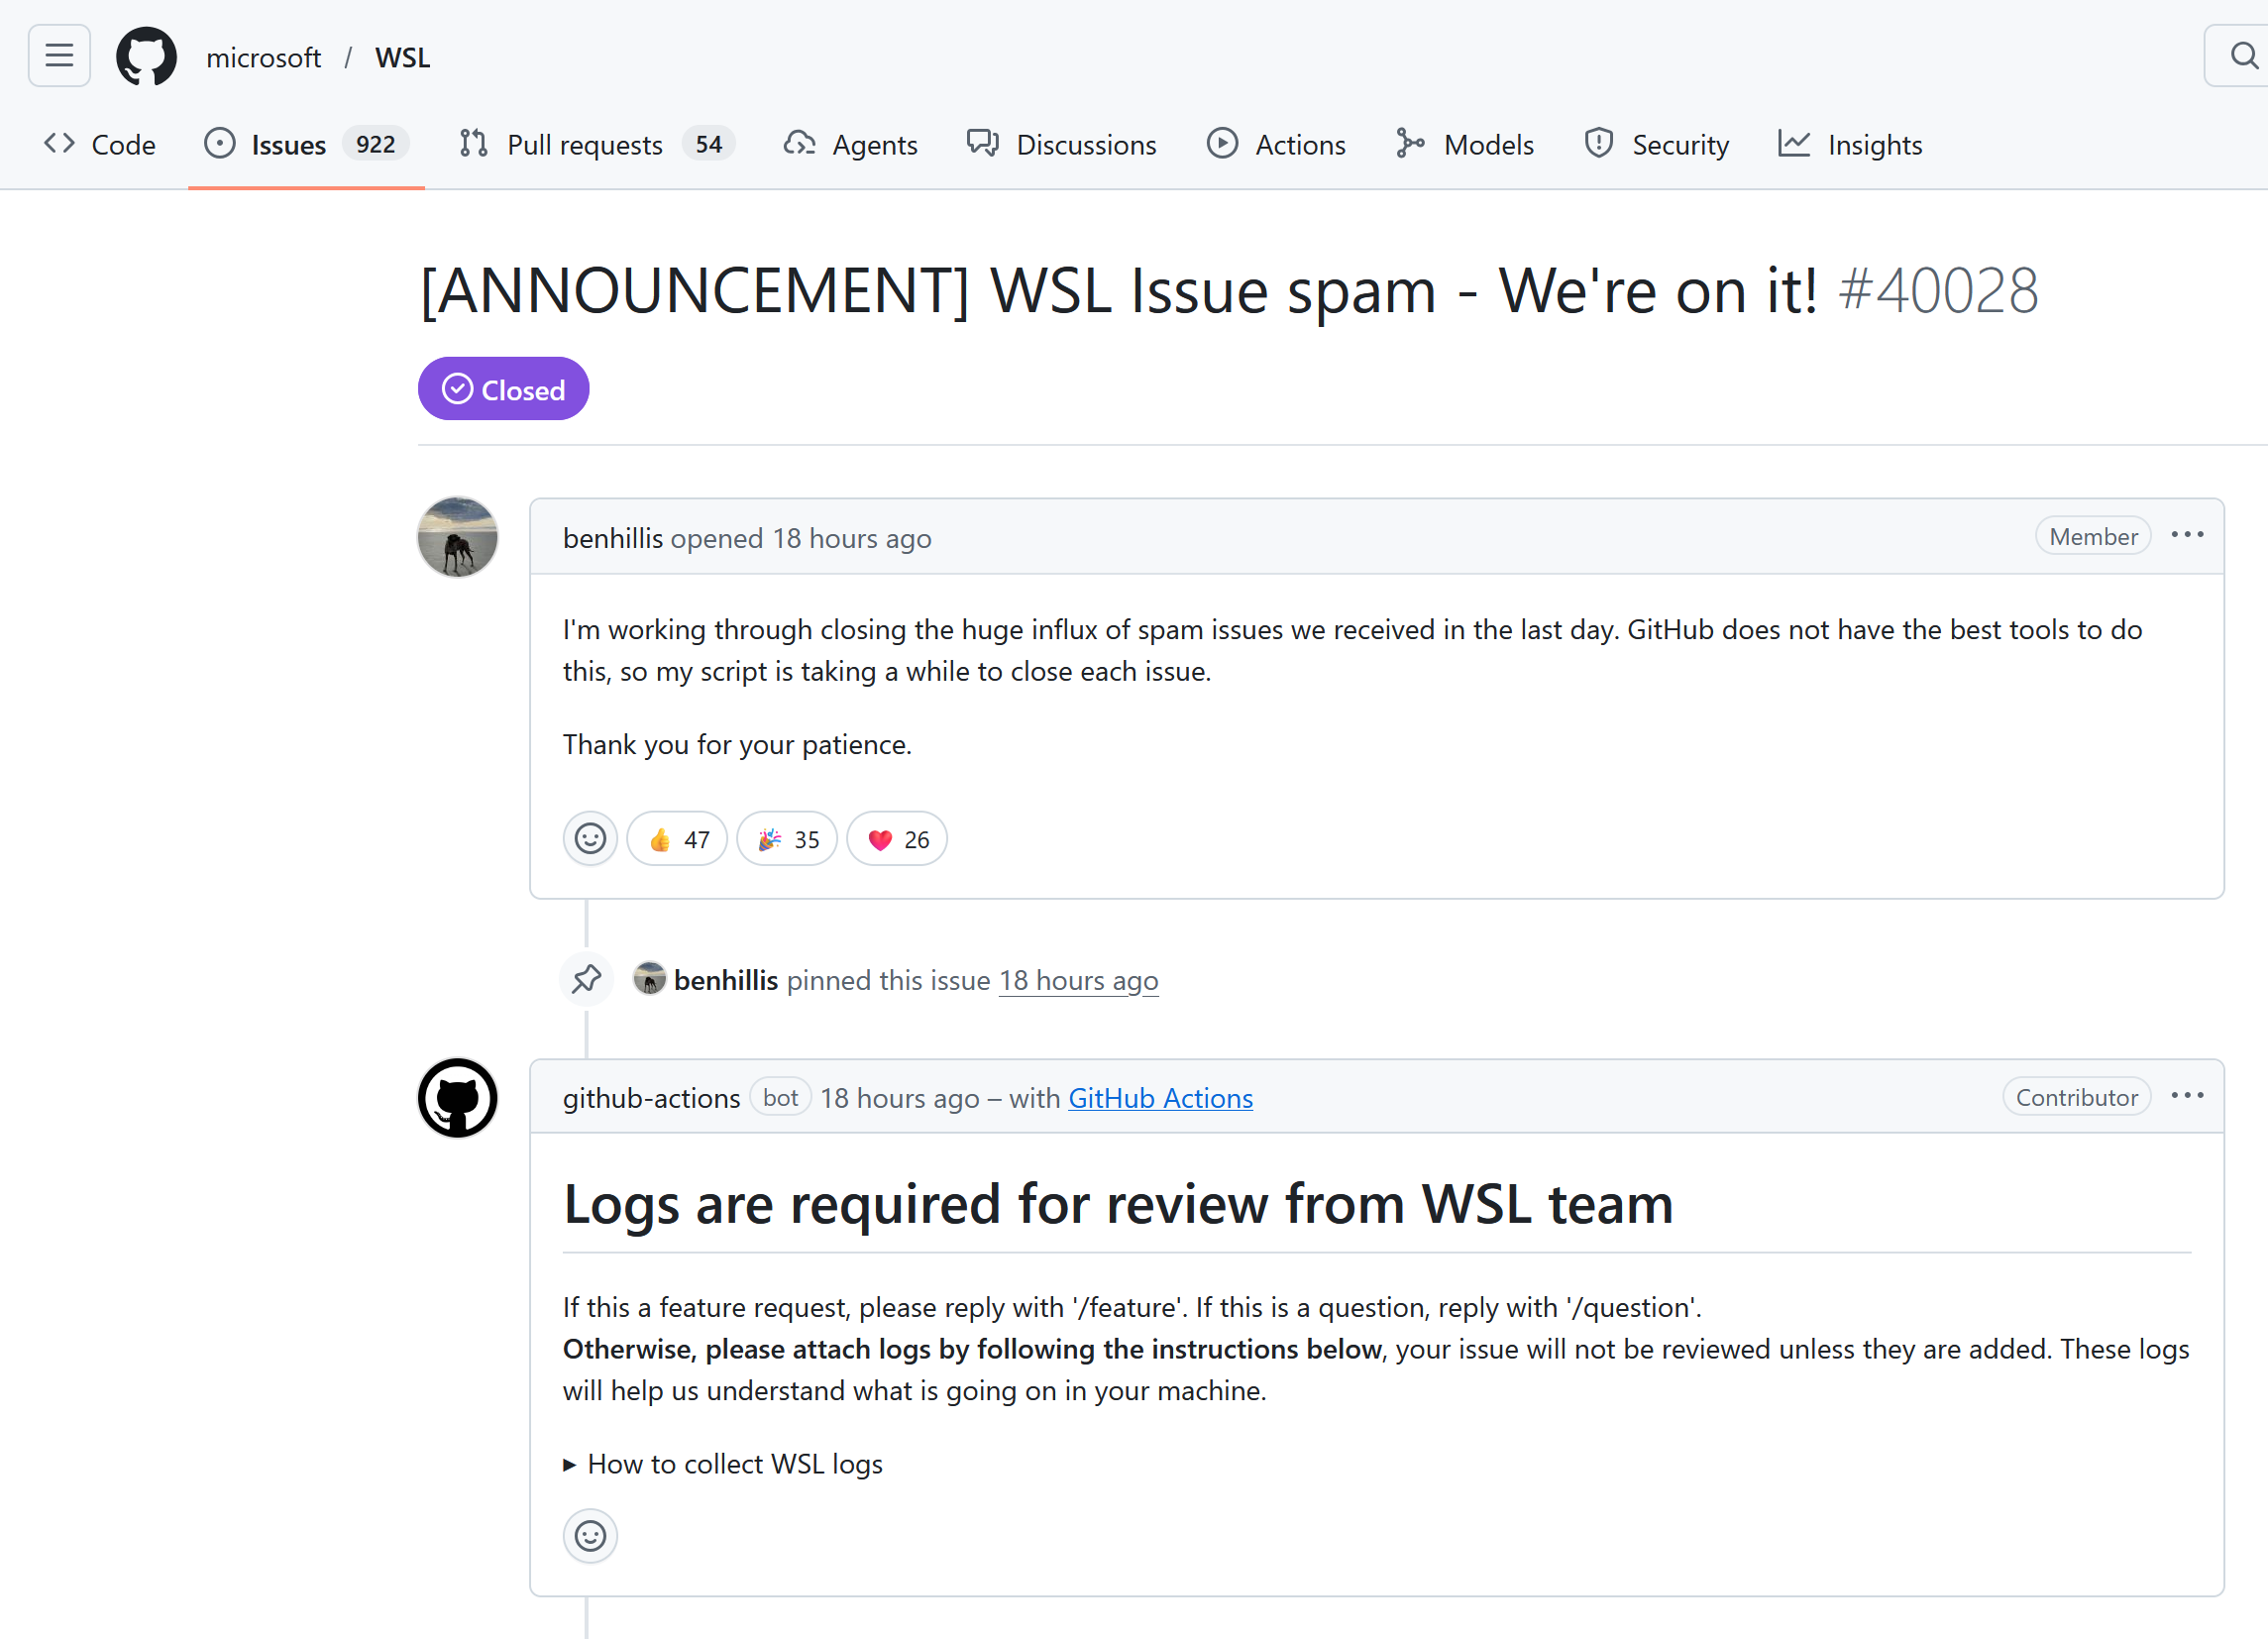Click the GitHub Octocat logo

coord(146,56)
